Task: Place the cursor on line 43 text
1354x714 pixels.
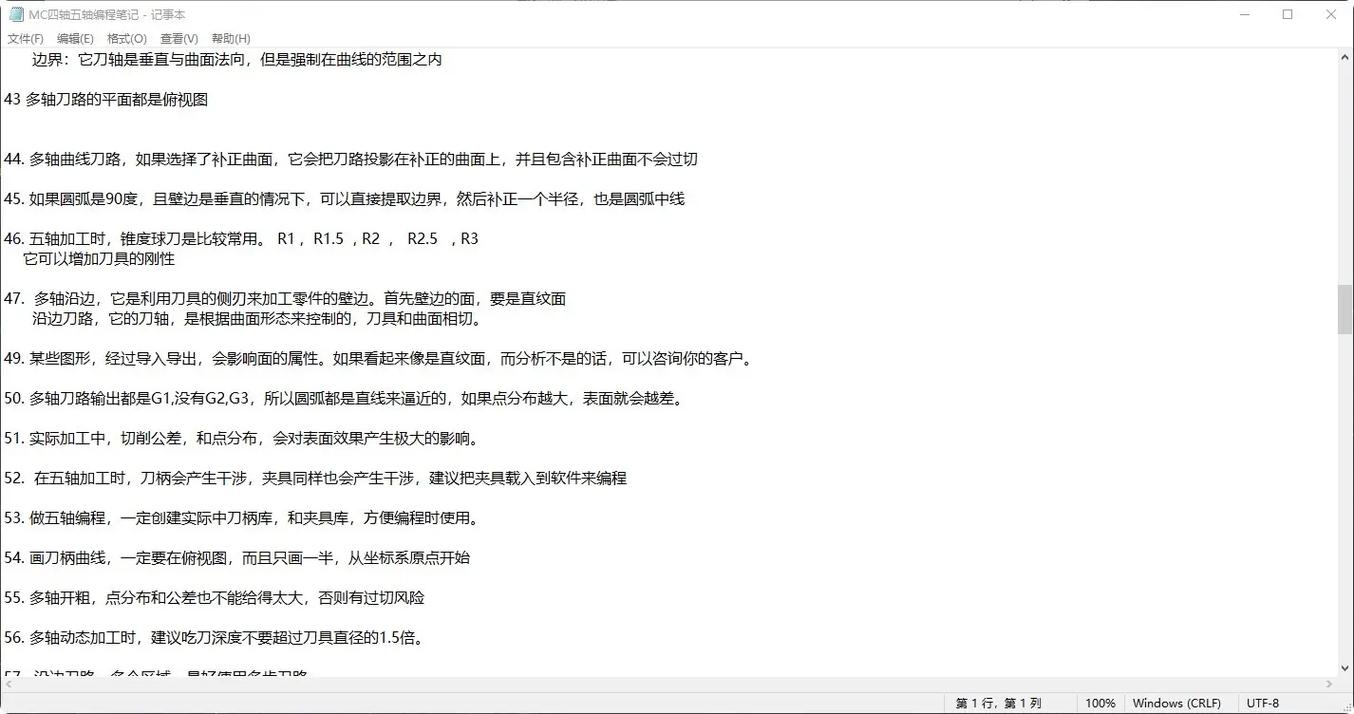Action: coord(105,99)
